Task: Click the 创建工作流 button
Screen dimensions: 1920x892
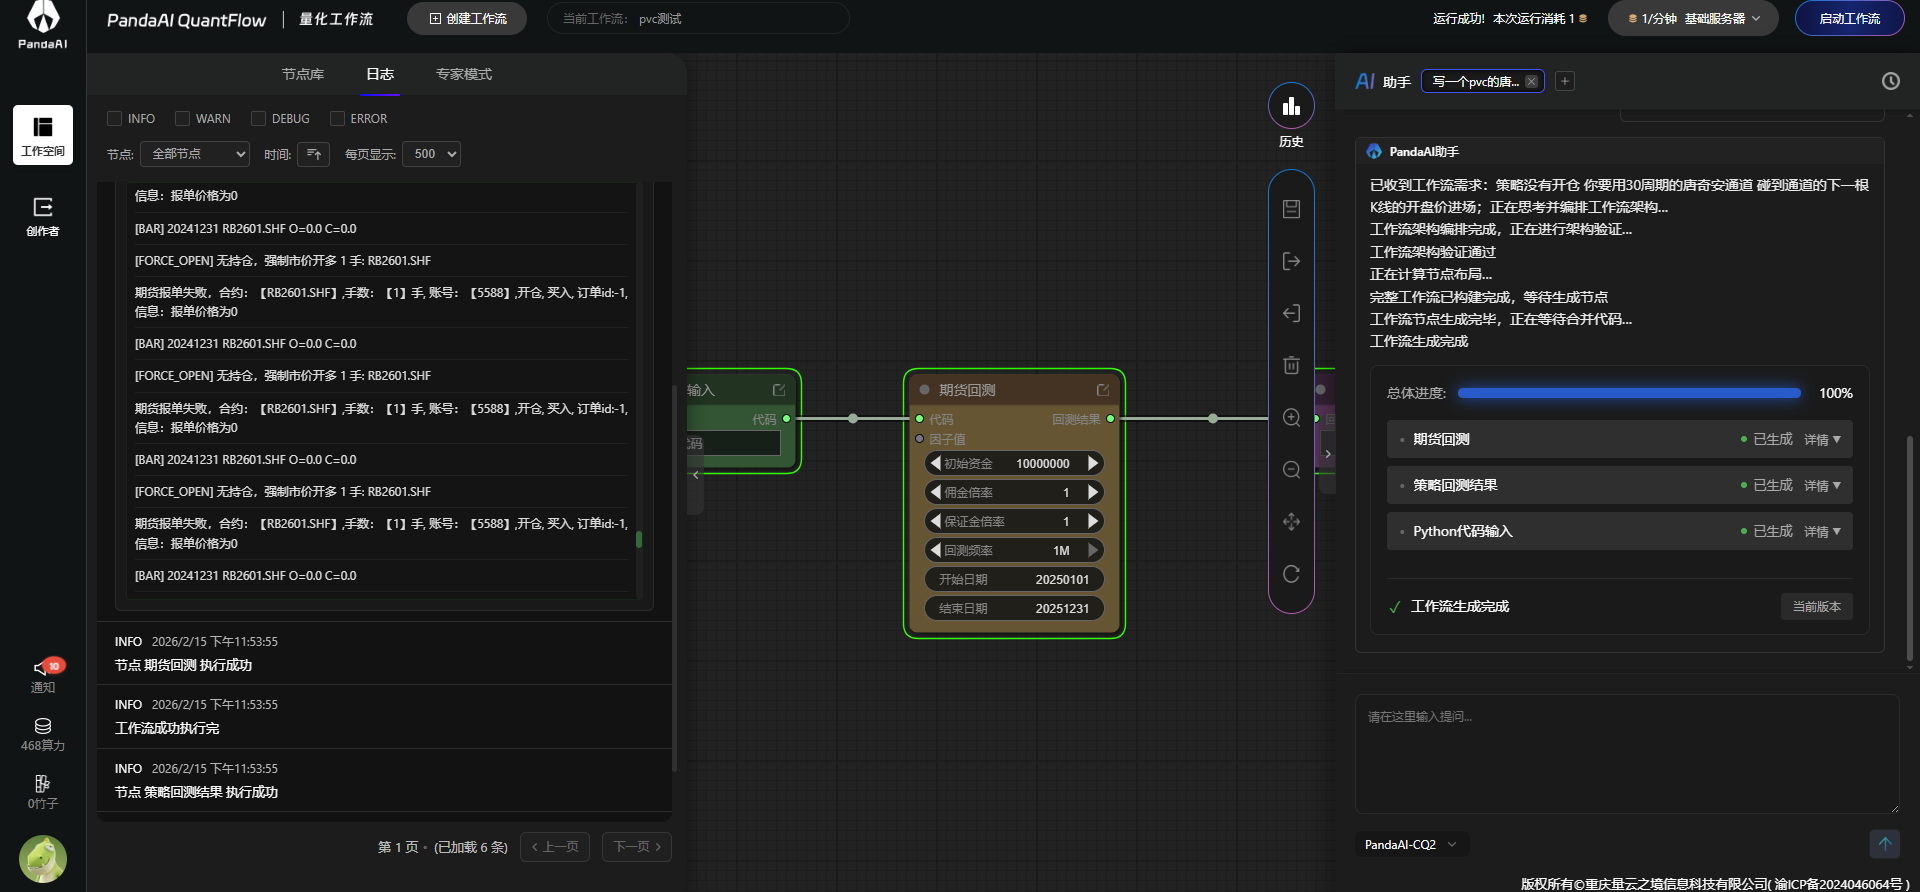Action: (467, 18)
